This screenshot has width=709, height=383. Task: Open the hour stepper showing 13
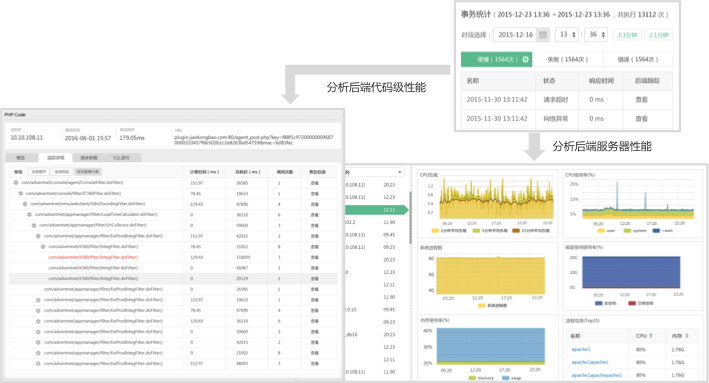coord(566,35)
